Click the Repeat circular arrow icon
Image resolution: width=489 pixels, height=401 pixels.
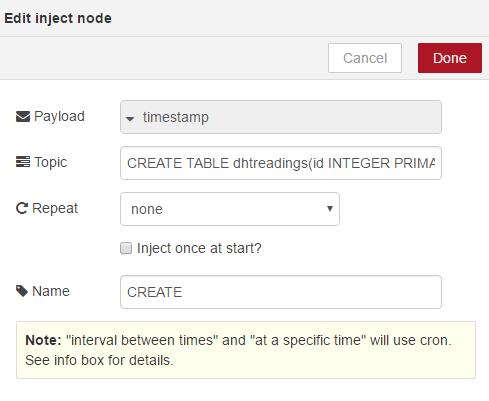22,208
